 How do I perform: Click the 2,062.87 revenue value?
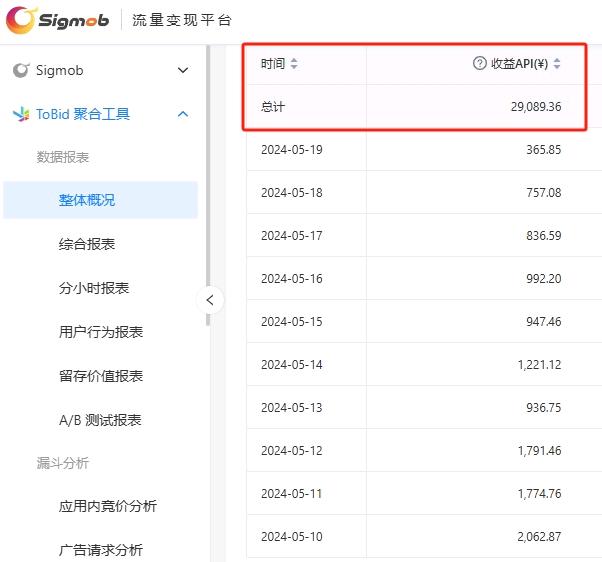[x=539, y=537]
